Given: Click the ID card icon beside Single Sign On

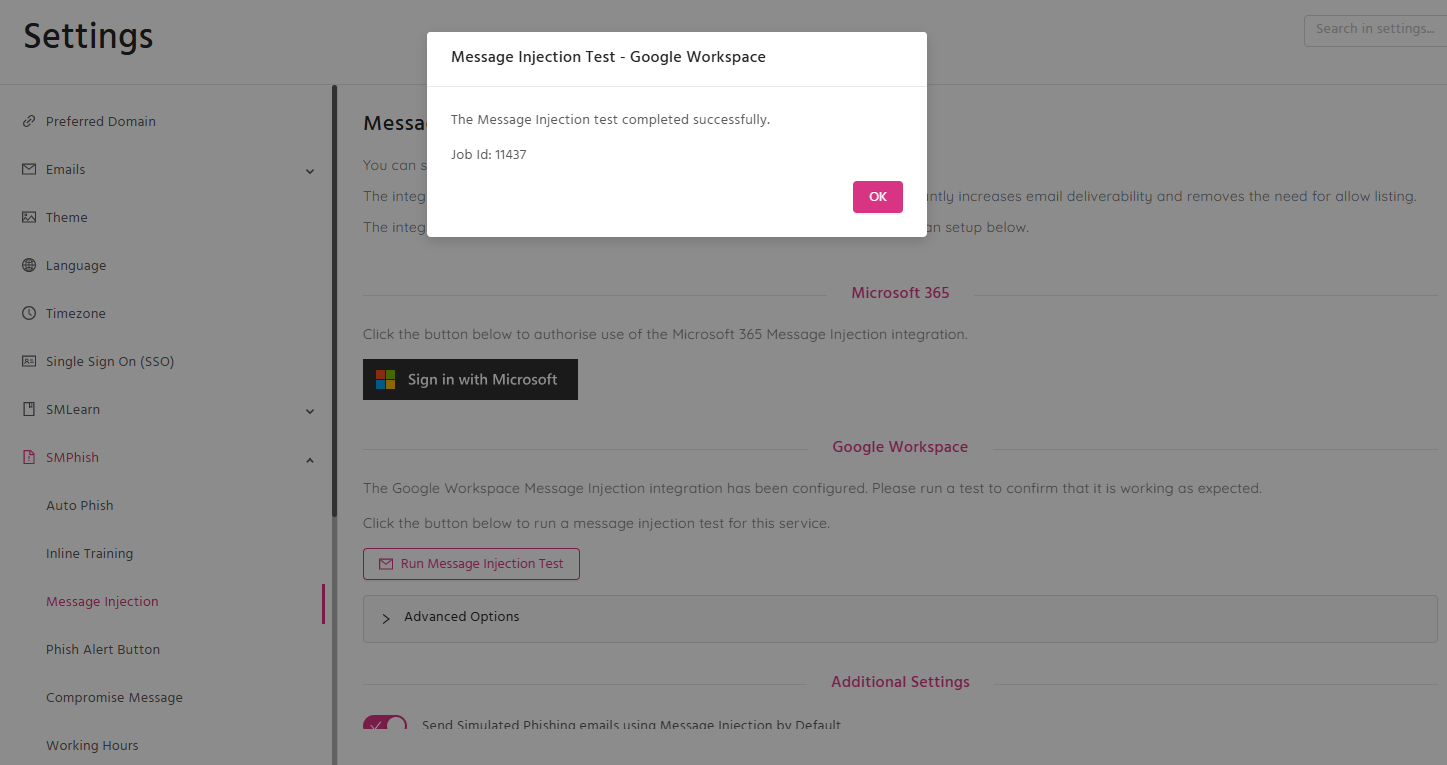Looking at the screenshot, I should (x=29, y=361).
